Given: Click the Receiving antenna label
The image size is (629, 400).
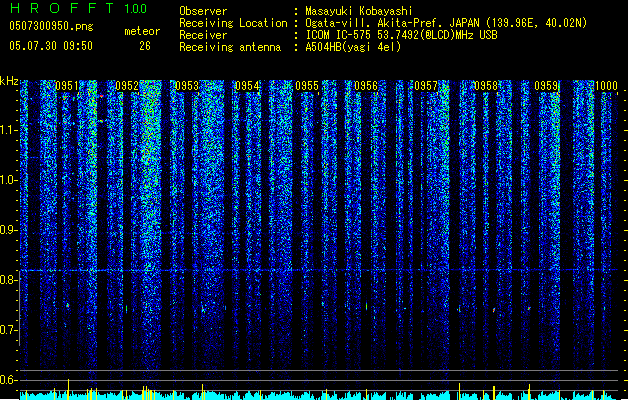Looking at the screenshot, I should click(230, 47).
